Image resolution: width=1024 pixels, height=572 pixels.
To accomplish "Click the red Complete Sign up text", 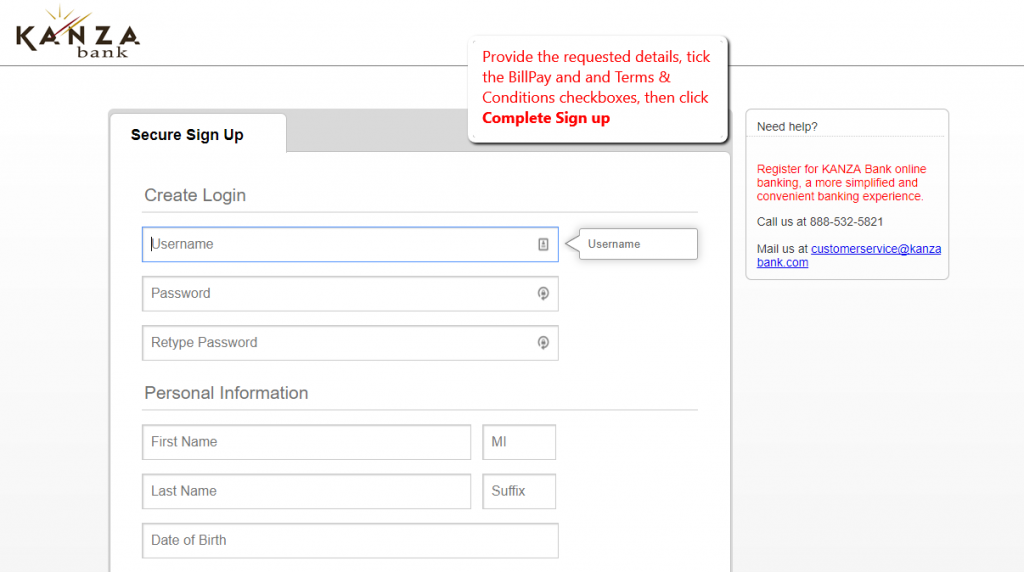I will [x=546, y=118].
